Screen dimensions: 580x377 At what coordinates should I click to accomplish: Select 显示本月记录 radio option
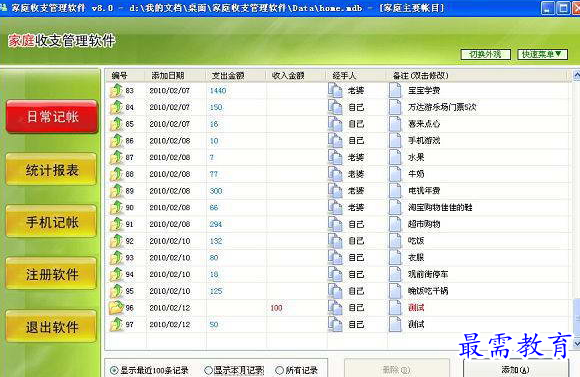pos(208,370)
